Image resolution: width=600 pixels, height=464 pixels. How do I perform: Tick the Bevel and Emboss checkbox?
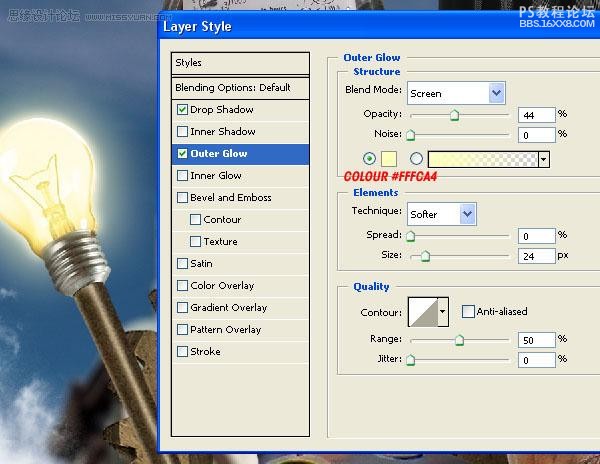click(183, 198)
